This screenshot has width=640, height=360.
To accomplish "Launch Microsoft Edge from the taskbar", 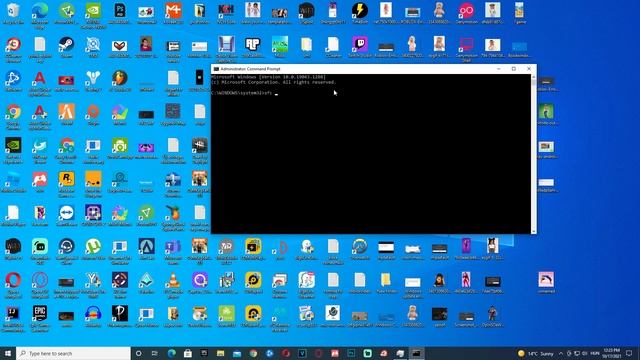I will click(171, 353).
